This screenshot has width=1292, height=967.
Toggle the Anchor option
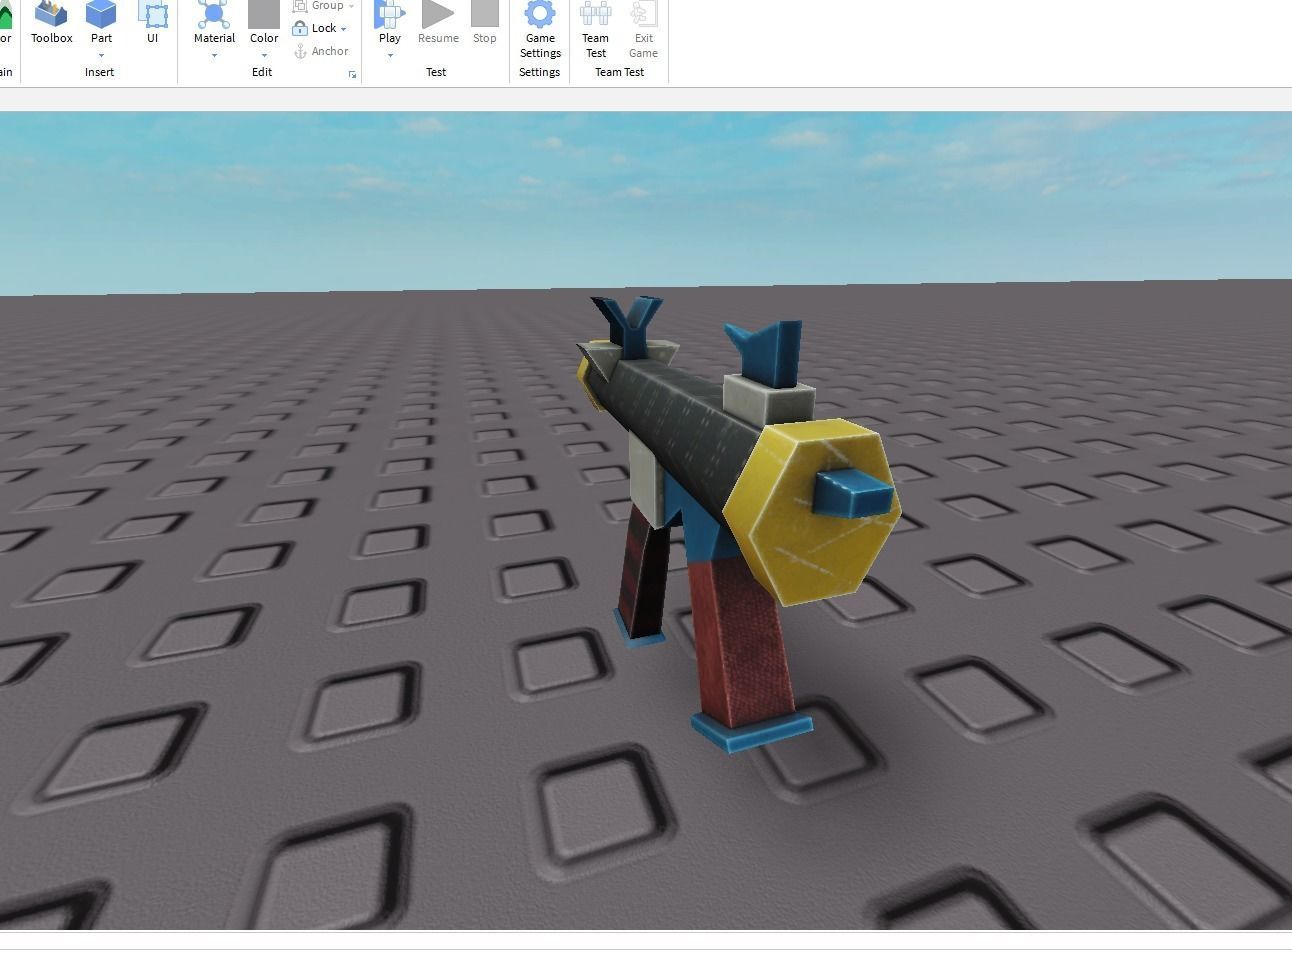[x=321, y=51]
